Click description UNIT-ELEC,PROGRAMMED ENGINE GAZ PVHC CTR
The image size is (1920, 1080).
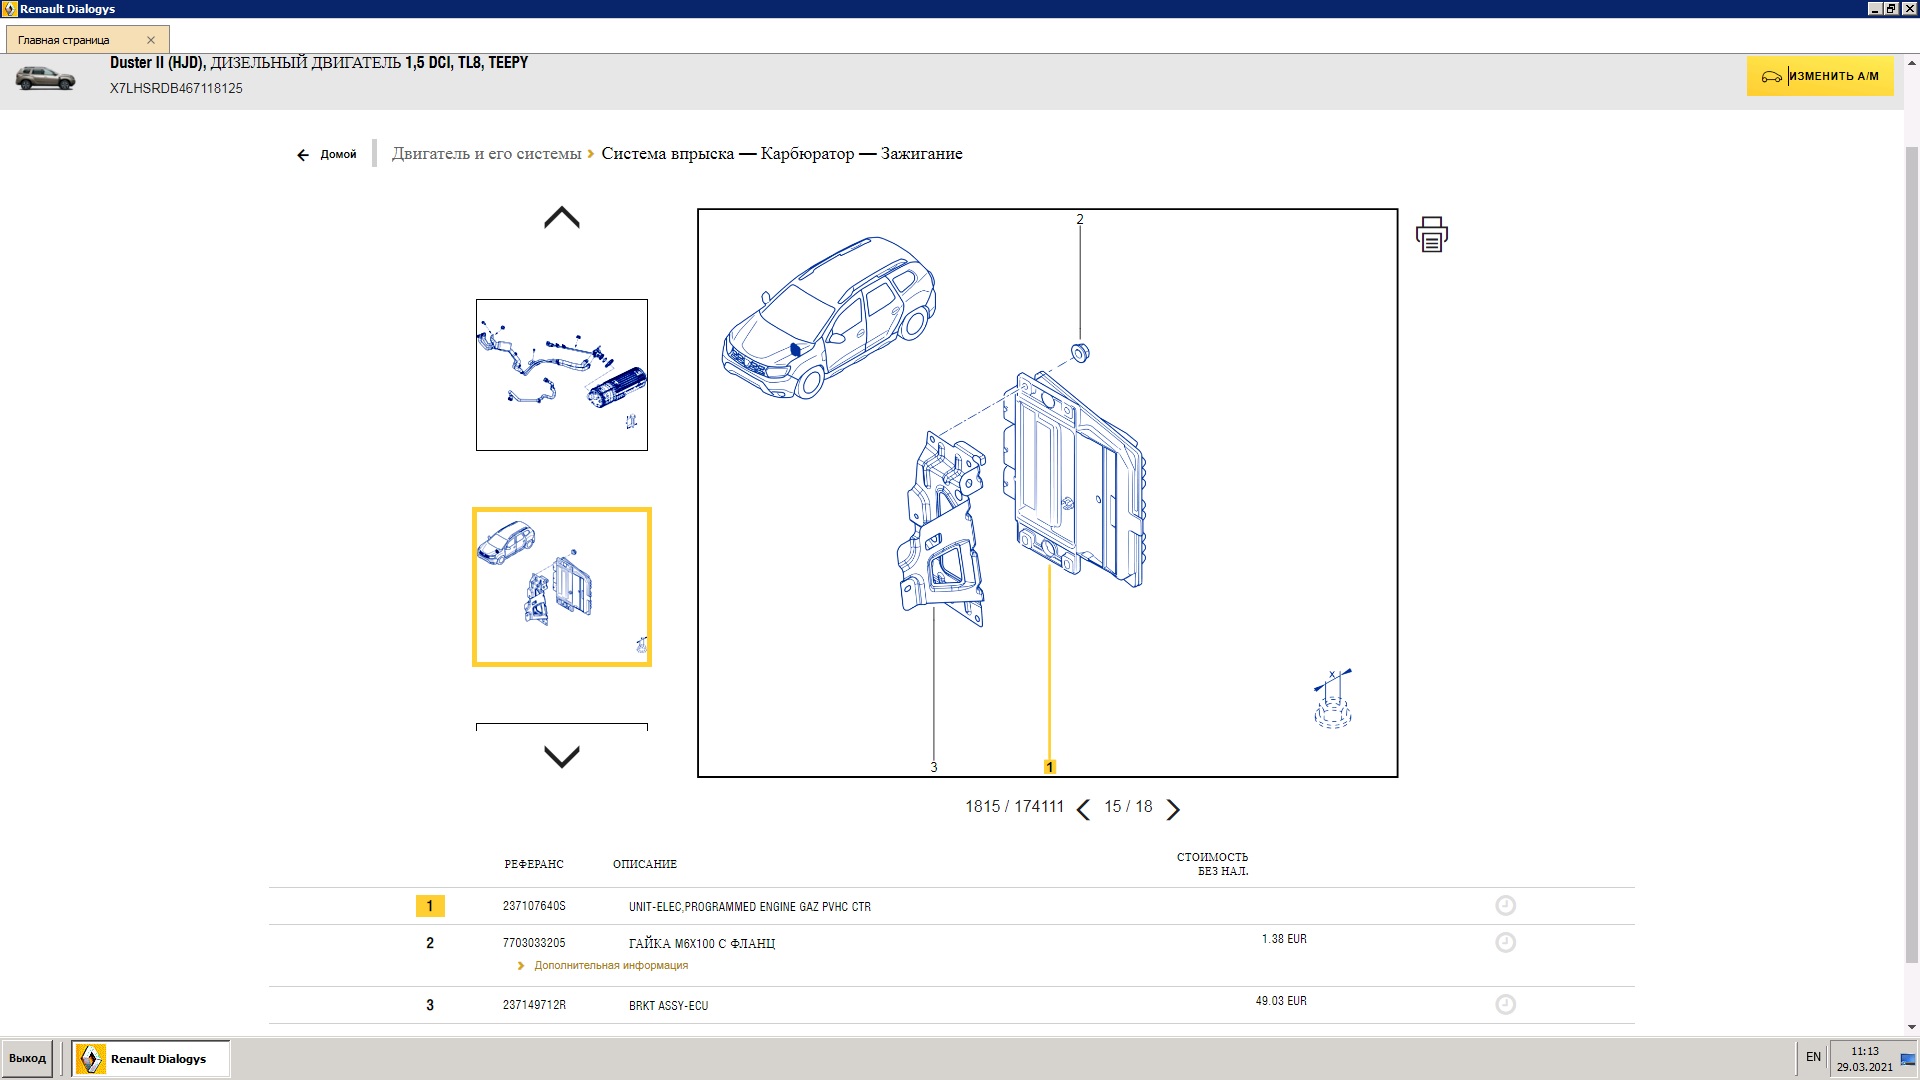click(x=750, y=907)
